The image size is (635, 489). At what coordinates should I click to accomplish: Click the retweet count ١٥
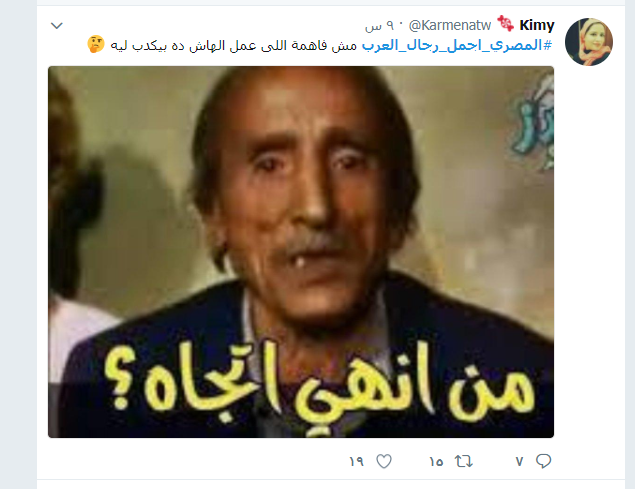coord(436,461)
